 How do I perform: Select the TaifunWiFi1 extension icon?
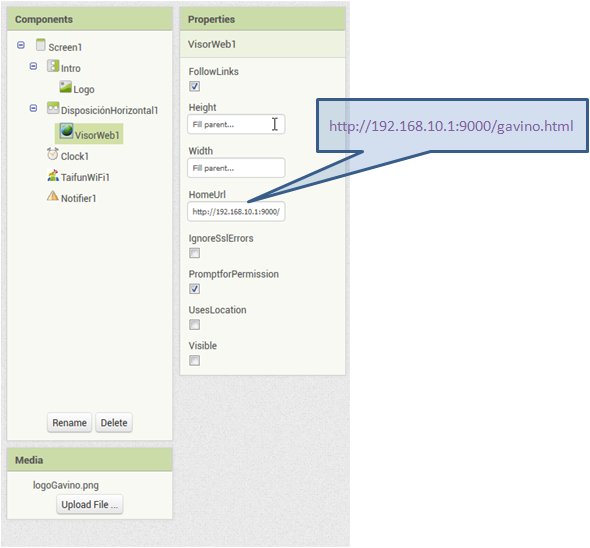pos(53,175)
